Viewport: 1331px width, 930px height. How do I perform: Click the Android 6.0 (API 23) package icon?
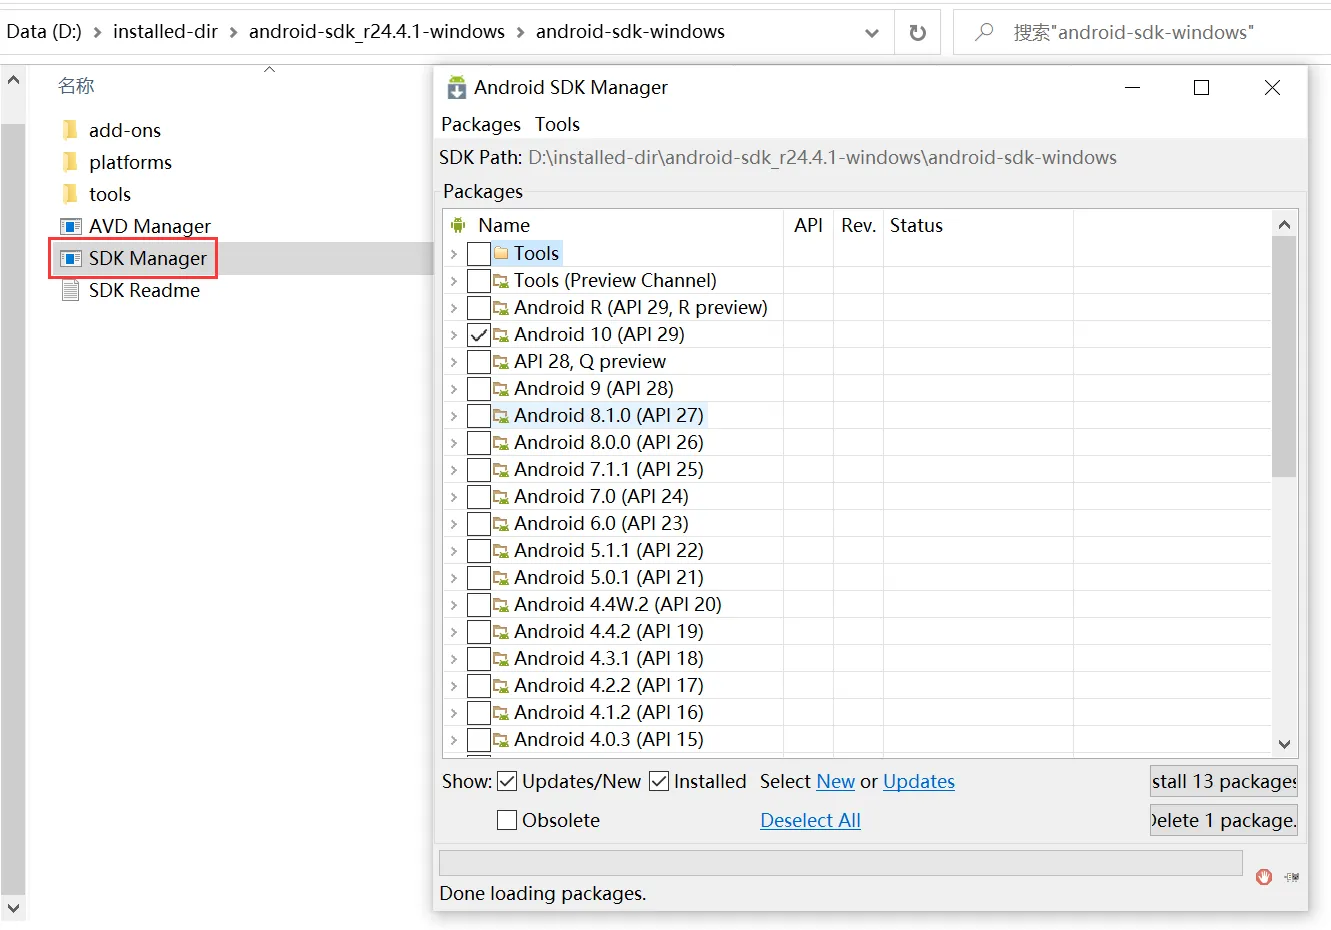pos(501,524)
